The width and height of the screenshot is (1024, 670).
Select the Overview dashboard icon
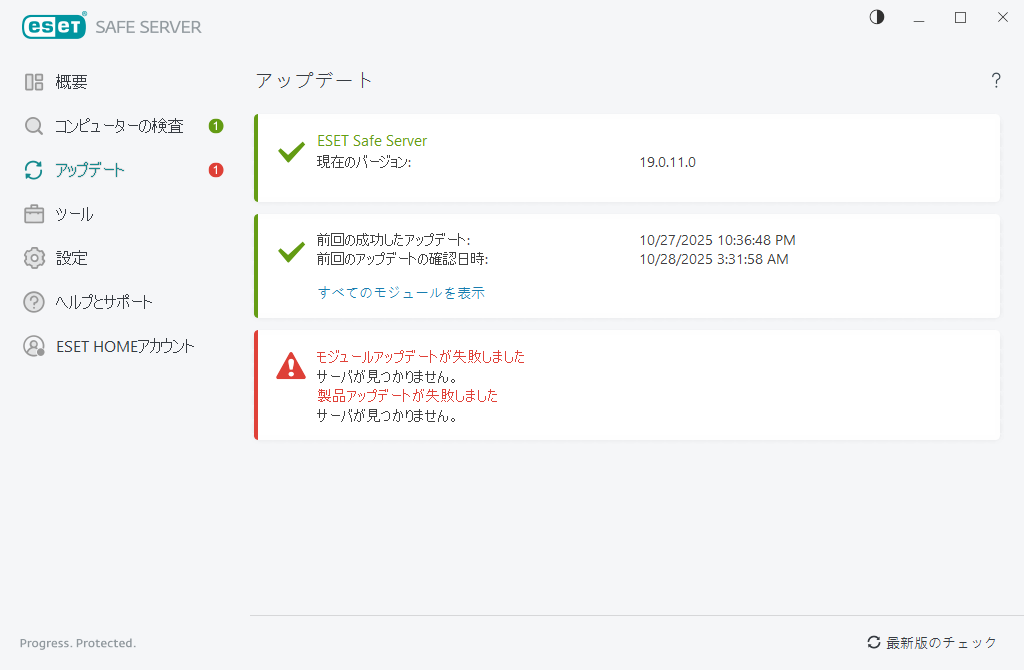coord(31,82)
